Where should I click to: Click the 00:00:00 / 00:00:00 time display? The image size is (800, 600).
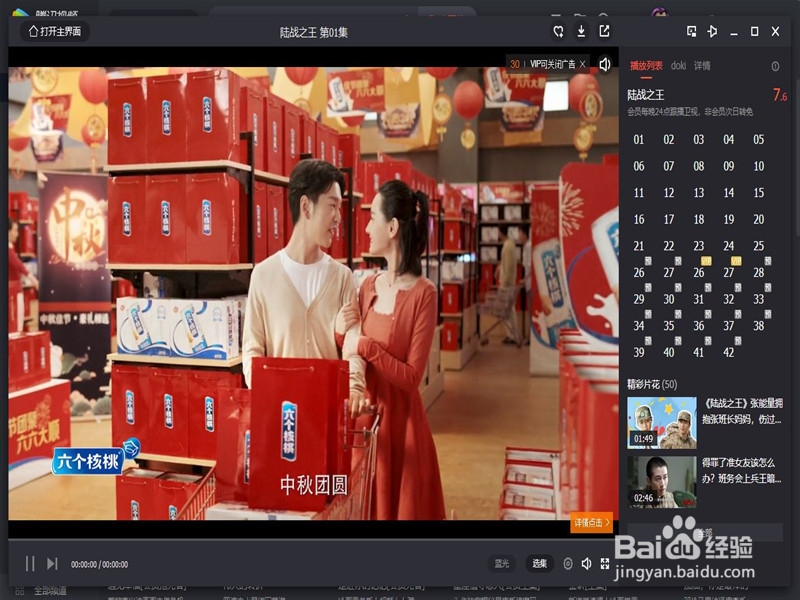tap(99, 564)
